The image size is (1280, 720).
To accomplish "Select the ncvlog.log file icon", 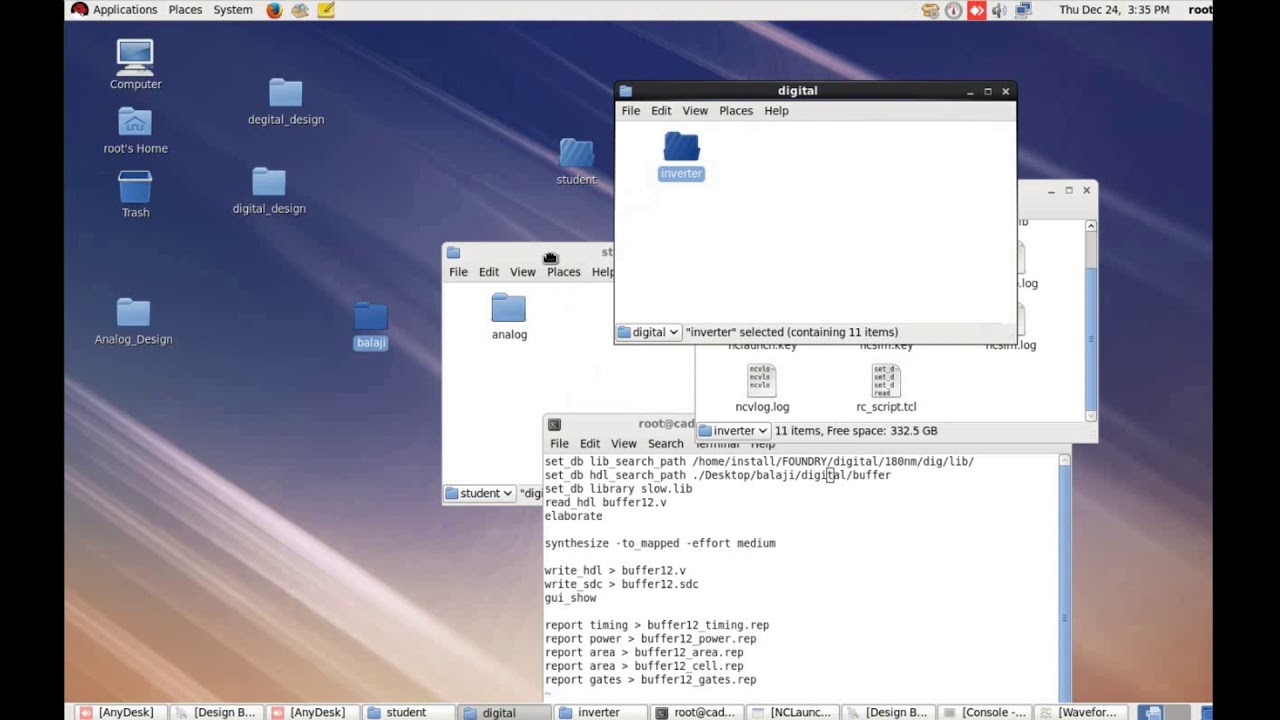I will [x=761, y=380].
